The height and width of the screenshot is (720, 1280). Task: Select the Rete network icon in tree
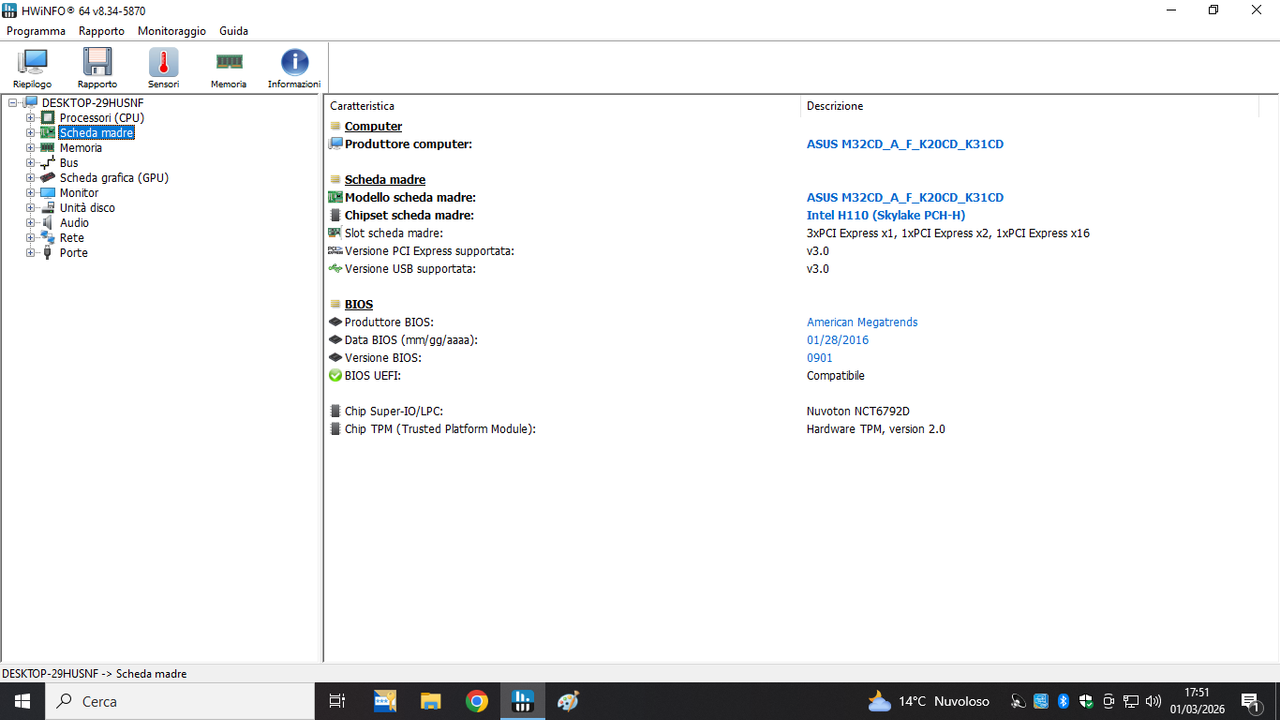pyautogui.click(x=48, y=238)
